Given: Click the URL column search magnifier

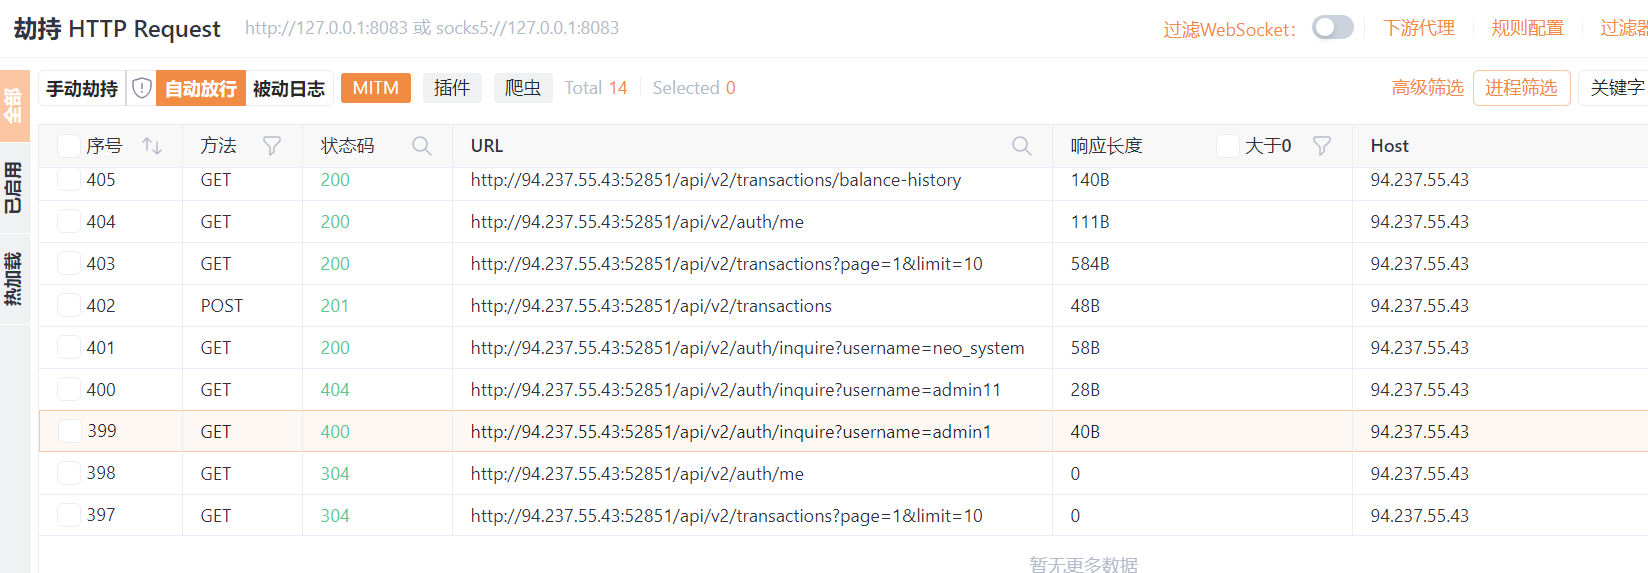Looking at the screenshot, I should (1021, 146).
